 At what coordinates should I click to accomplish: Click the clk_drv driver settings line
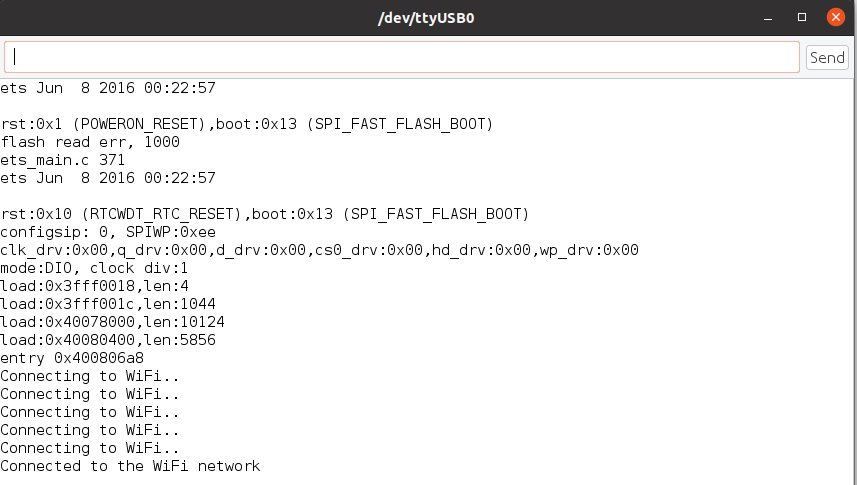(319, 250)
